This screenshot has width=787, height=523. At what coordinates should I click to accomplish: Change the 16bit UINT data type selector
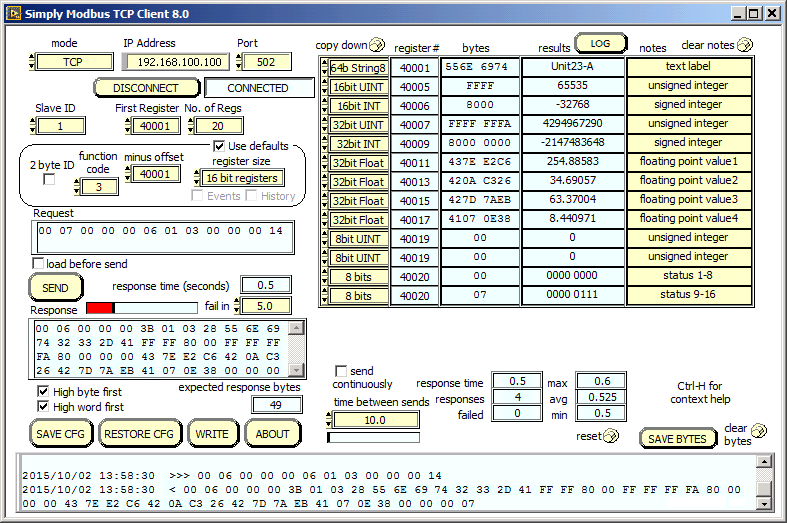click(x=358, y=87)
